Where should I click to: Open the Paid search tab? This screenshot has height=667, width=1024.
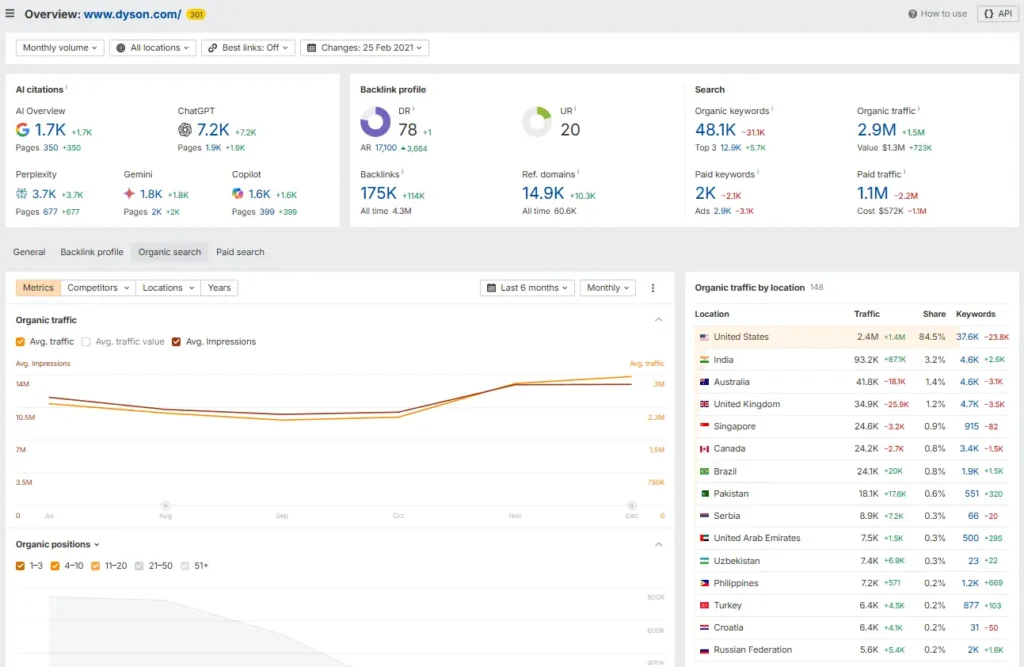[x=239, y=252]
